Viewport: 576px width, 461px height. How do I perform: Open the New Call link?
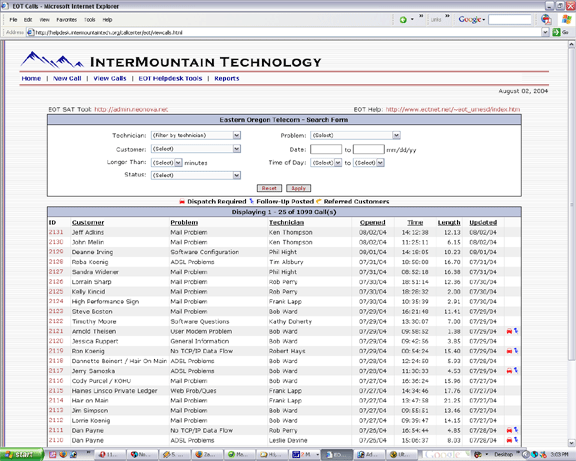pos(67,78)
